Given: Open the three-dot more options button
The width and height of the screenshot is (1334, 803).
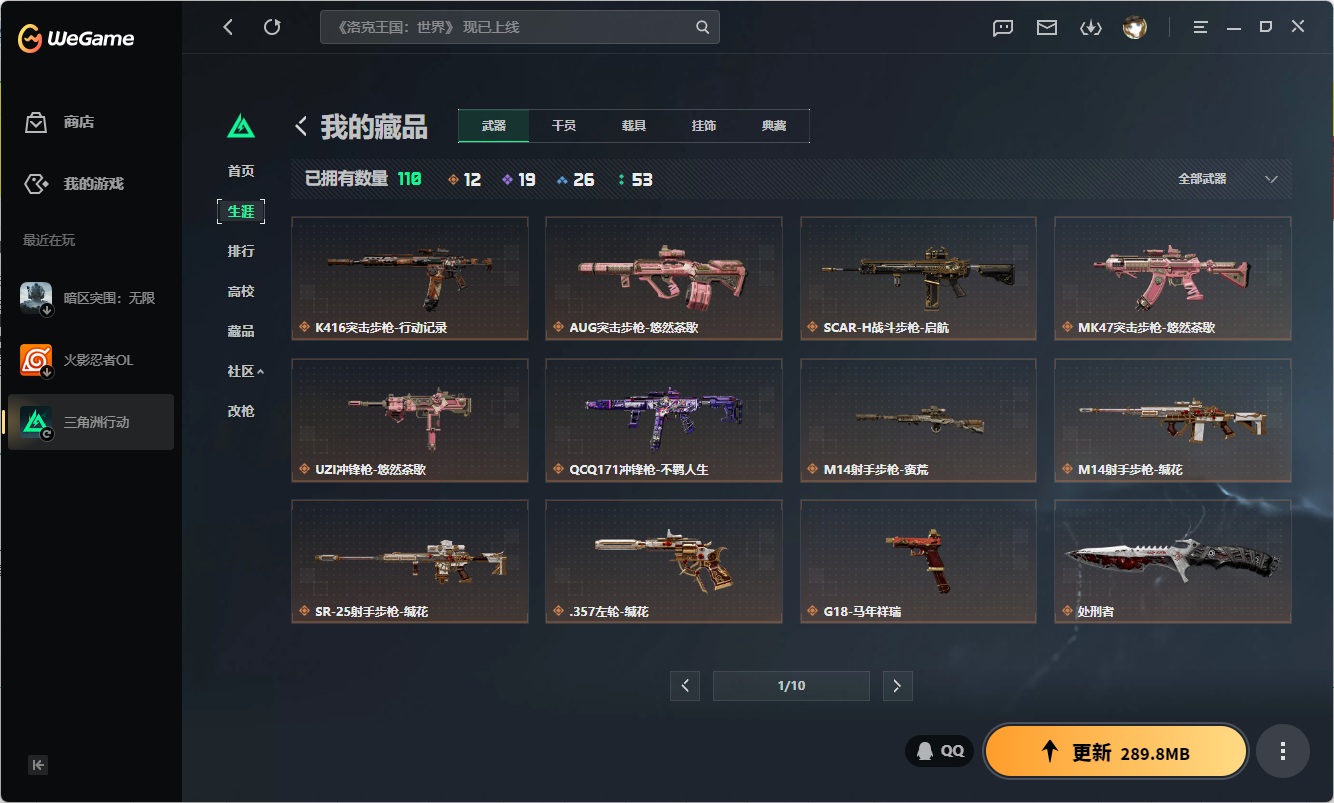Looking at the screenshot, I should 1283,751.
